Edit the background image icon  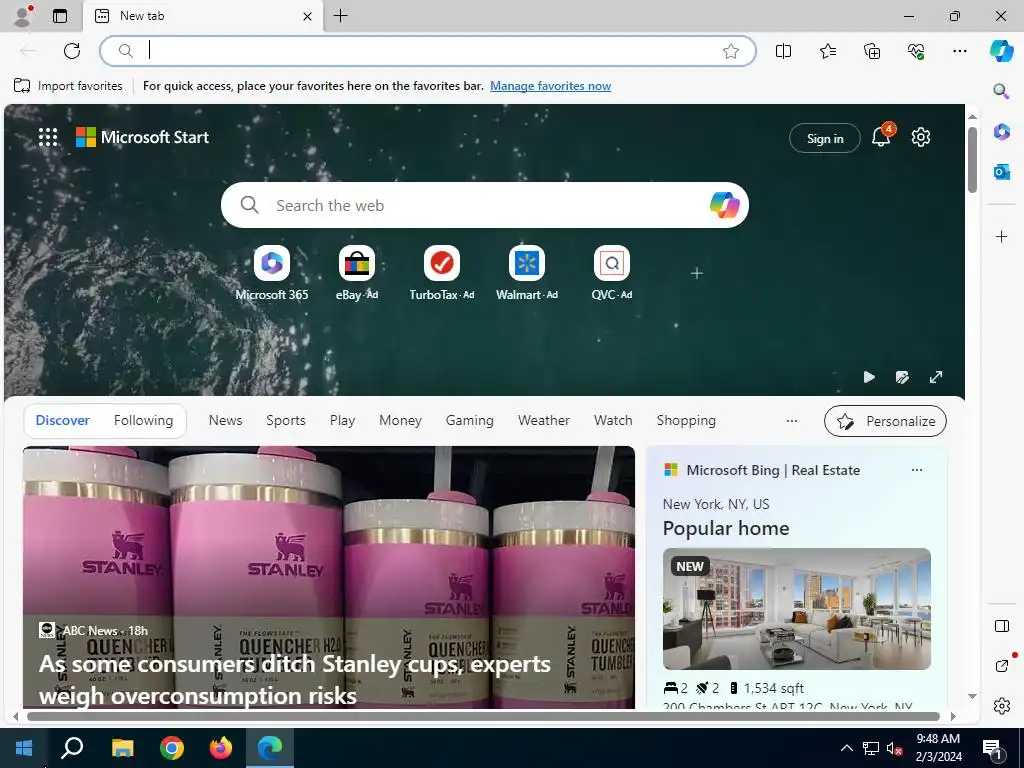tap(903, 377)
